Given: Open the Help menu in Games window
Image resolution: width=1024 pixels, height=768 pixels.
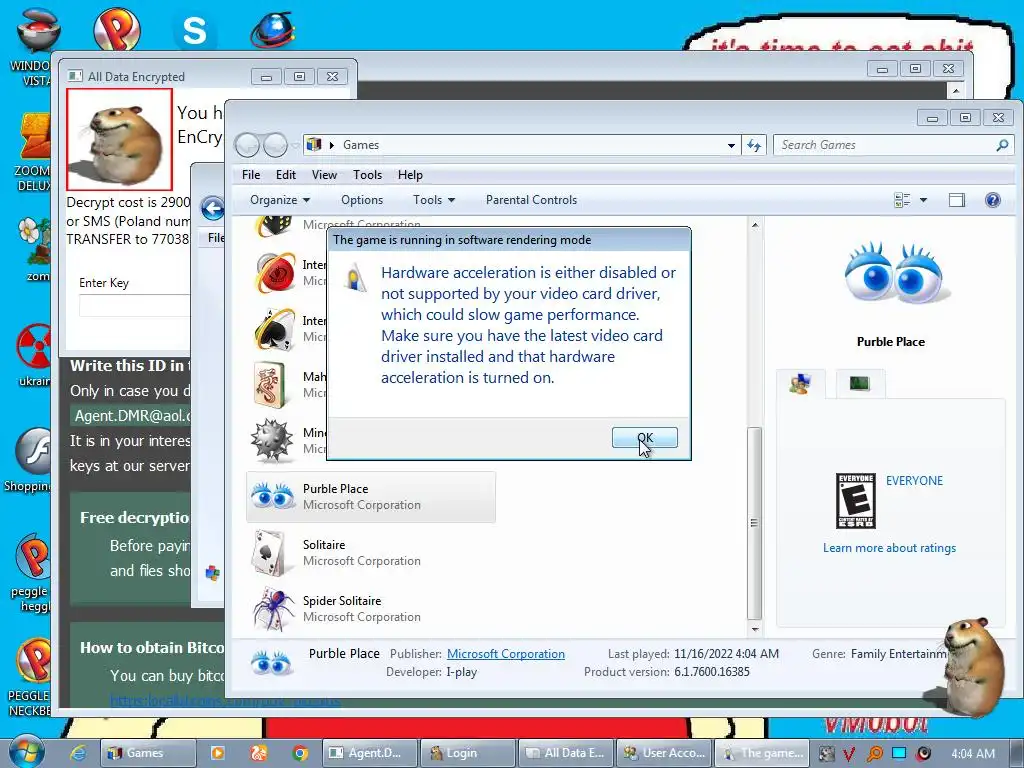Looking at the screenshot, I should tap(410, 174).
